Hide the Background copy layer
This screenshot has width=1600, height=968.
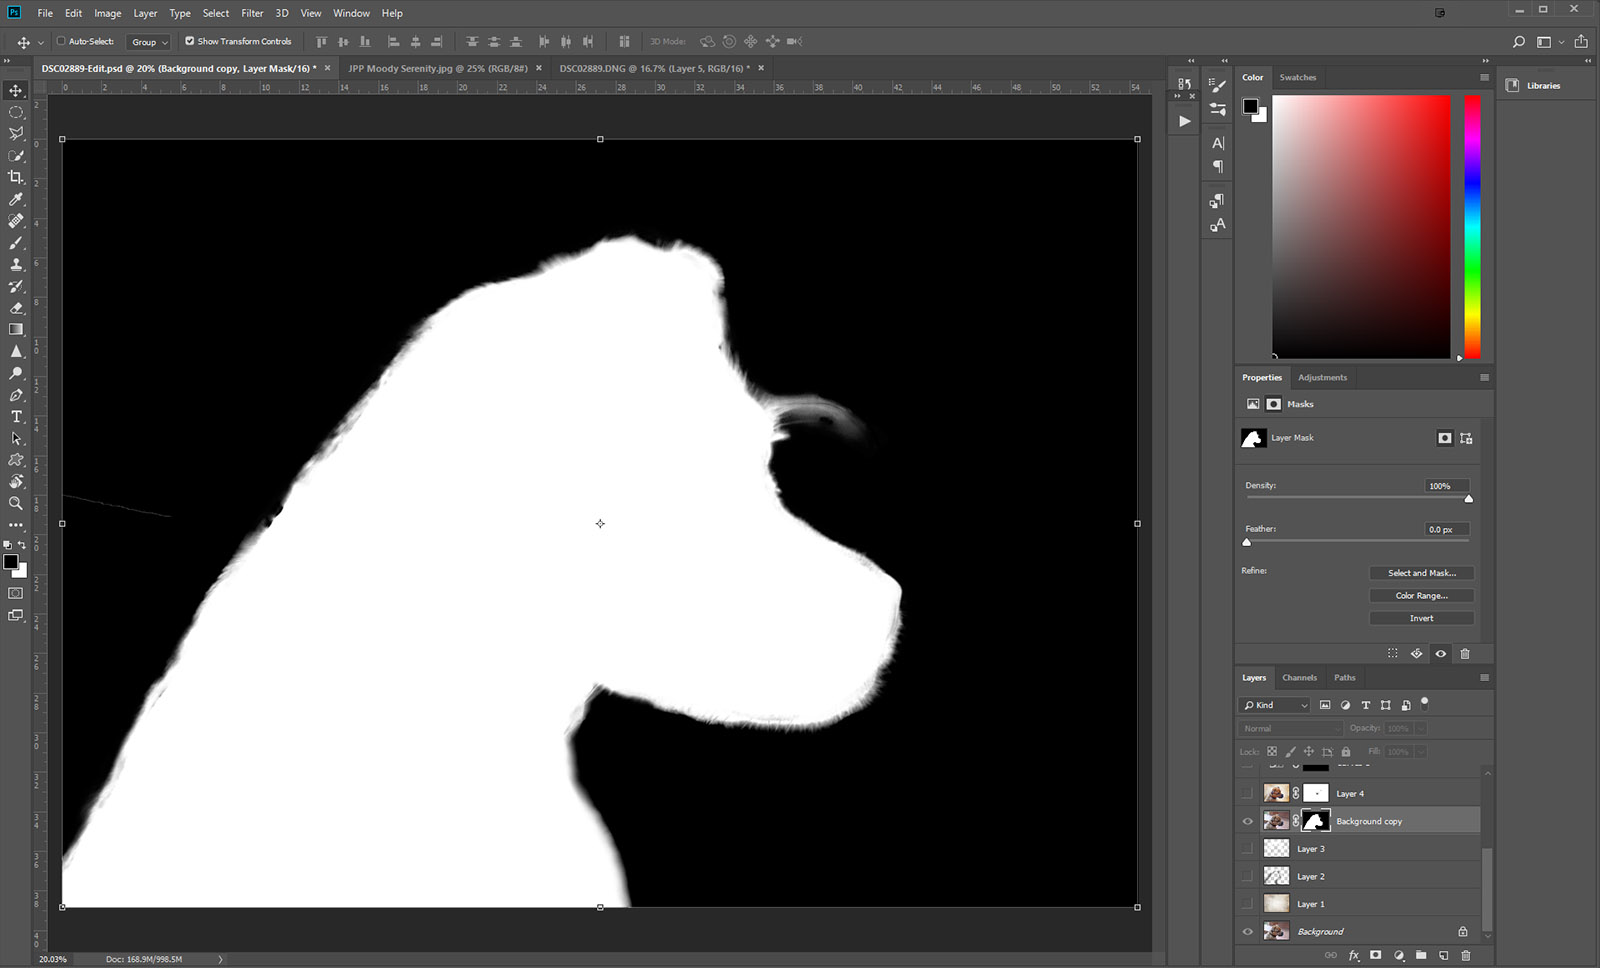click(x=1247, y=821)
